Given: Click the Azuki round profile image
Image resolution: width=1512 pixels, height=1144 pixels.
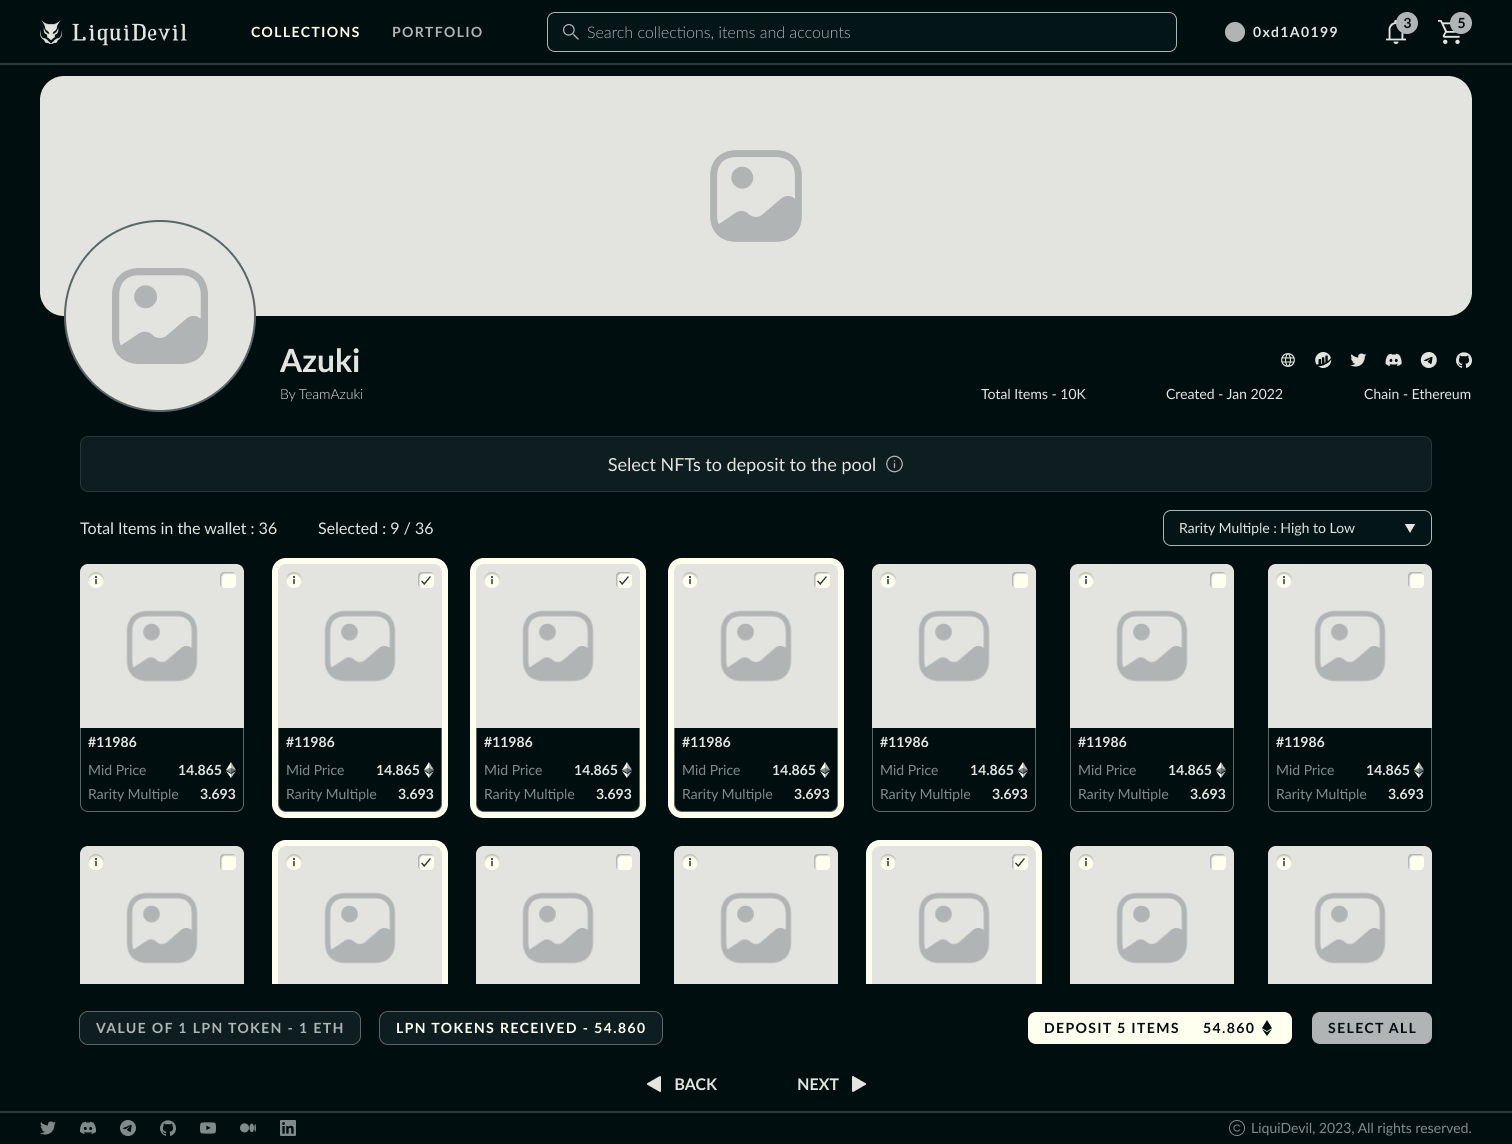Looking at the screenshot, I should 160,316.
